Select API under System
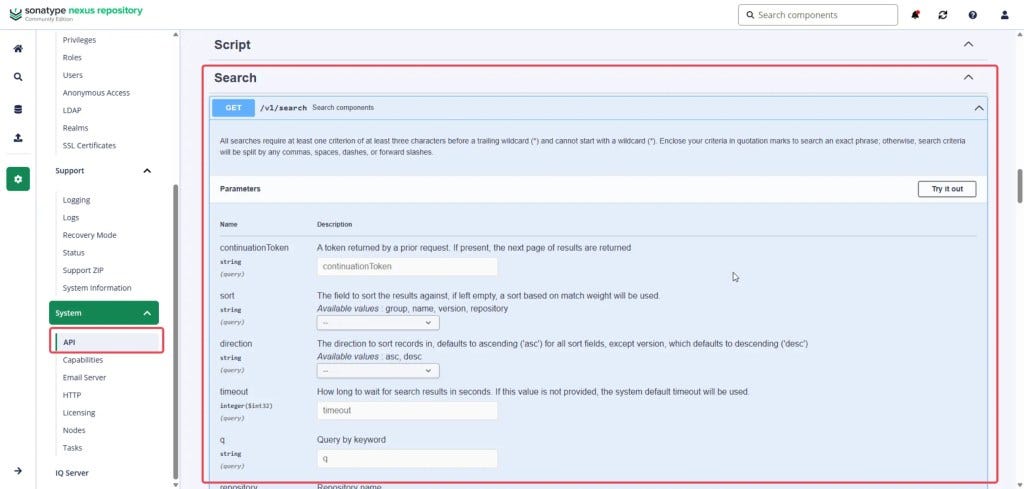This screenshot has height=489, width=1024. point(106,341)
